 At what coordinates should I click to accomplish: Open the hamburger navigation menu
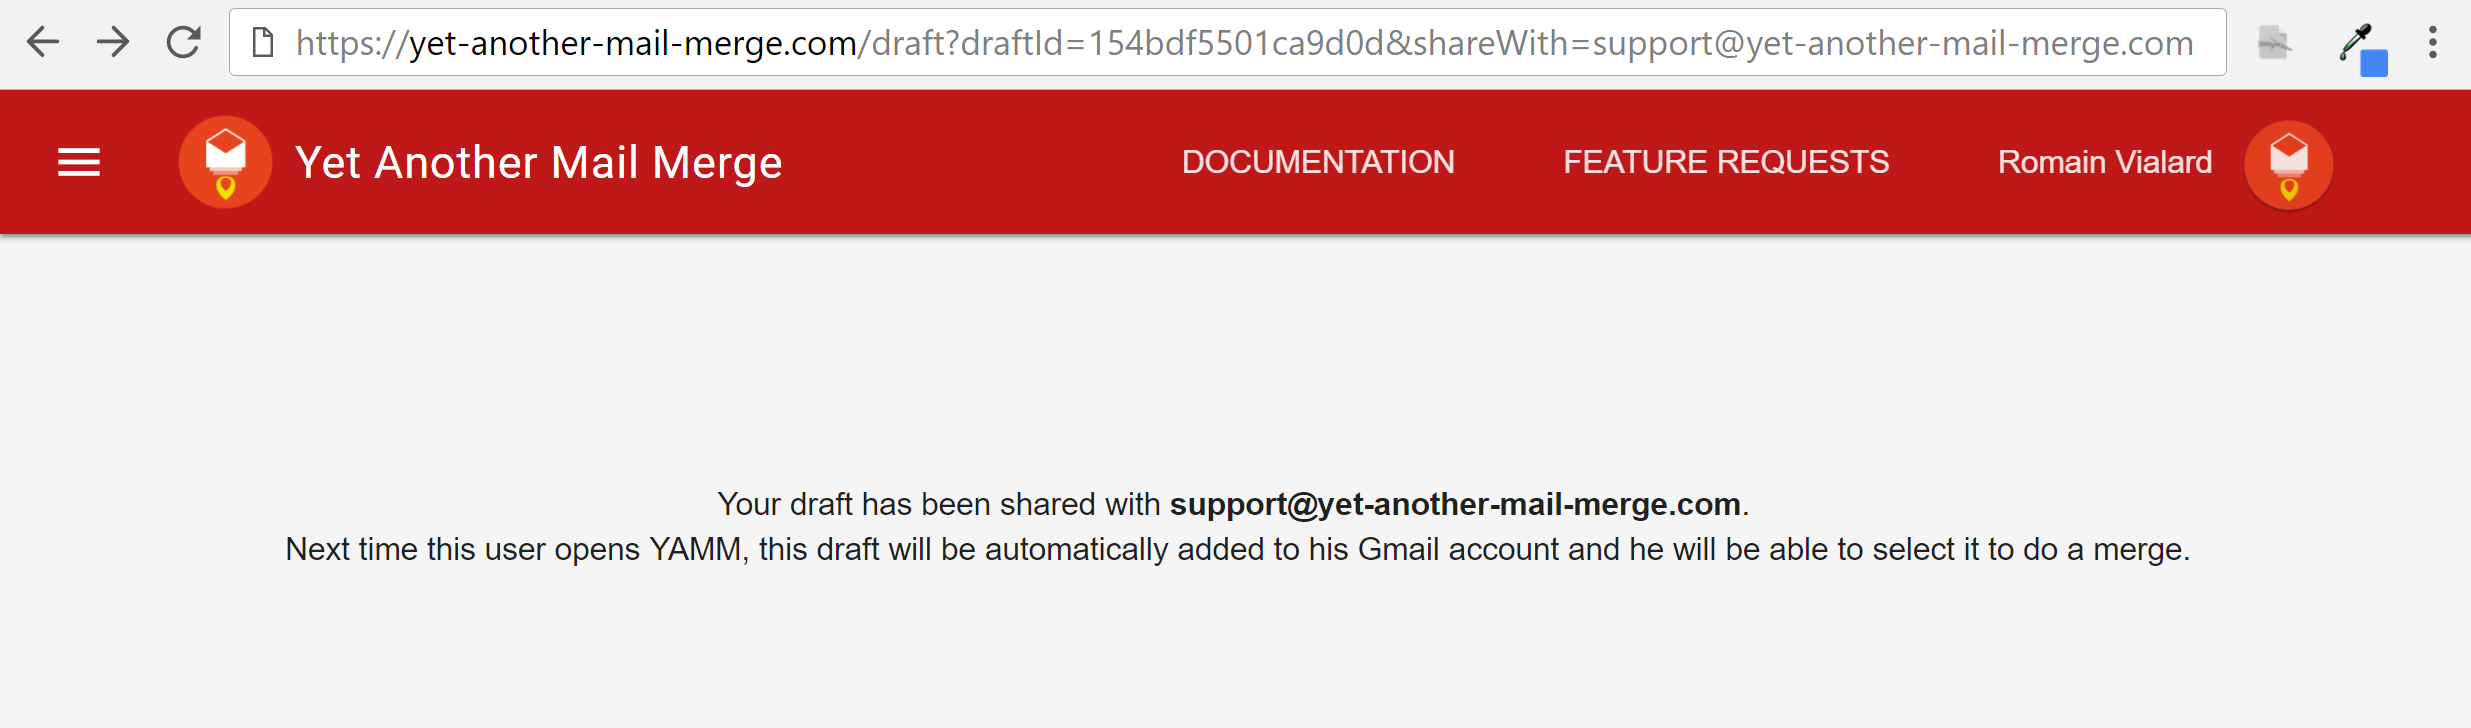coord(79,162)
